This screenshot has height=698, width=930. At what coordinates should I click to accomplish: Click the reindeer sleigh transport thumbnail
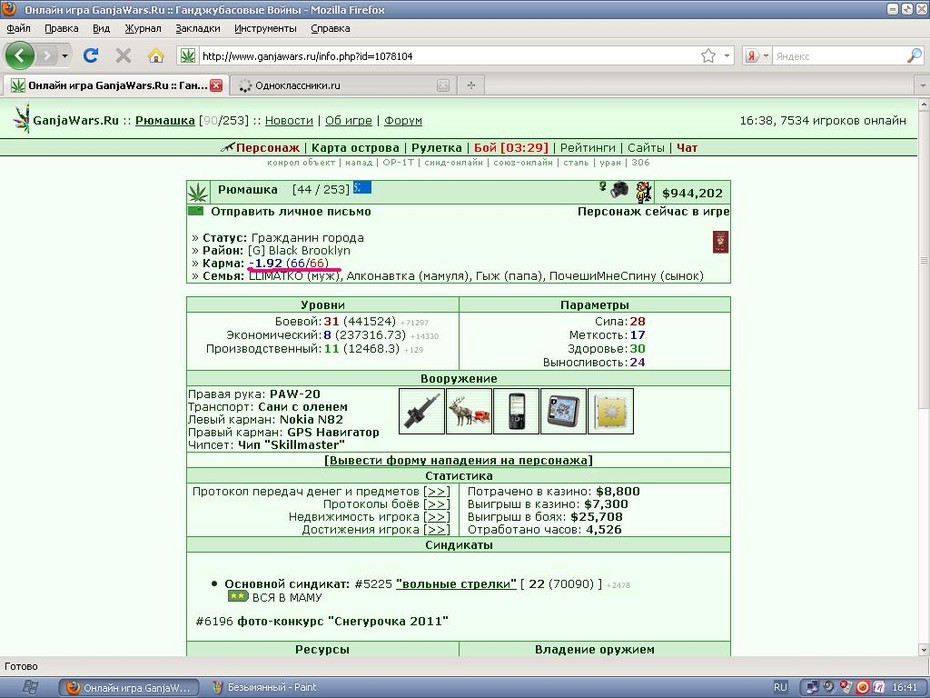click(x=469, y=411)
